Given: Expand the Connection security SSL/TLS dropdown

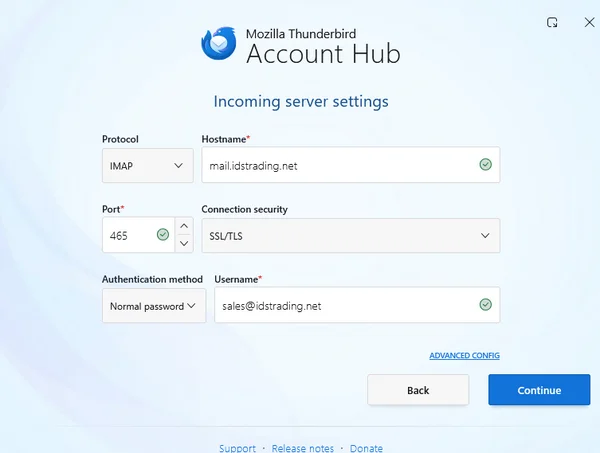Looking at the screenshot, I should tap(350, 235).
